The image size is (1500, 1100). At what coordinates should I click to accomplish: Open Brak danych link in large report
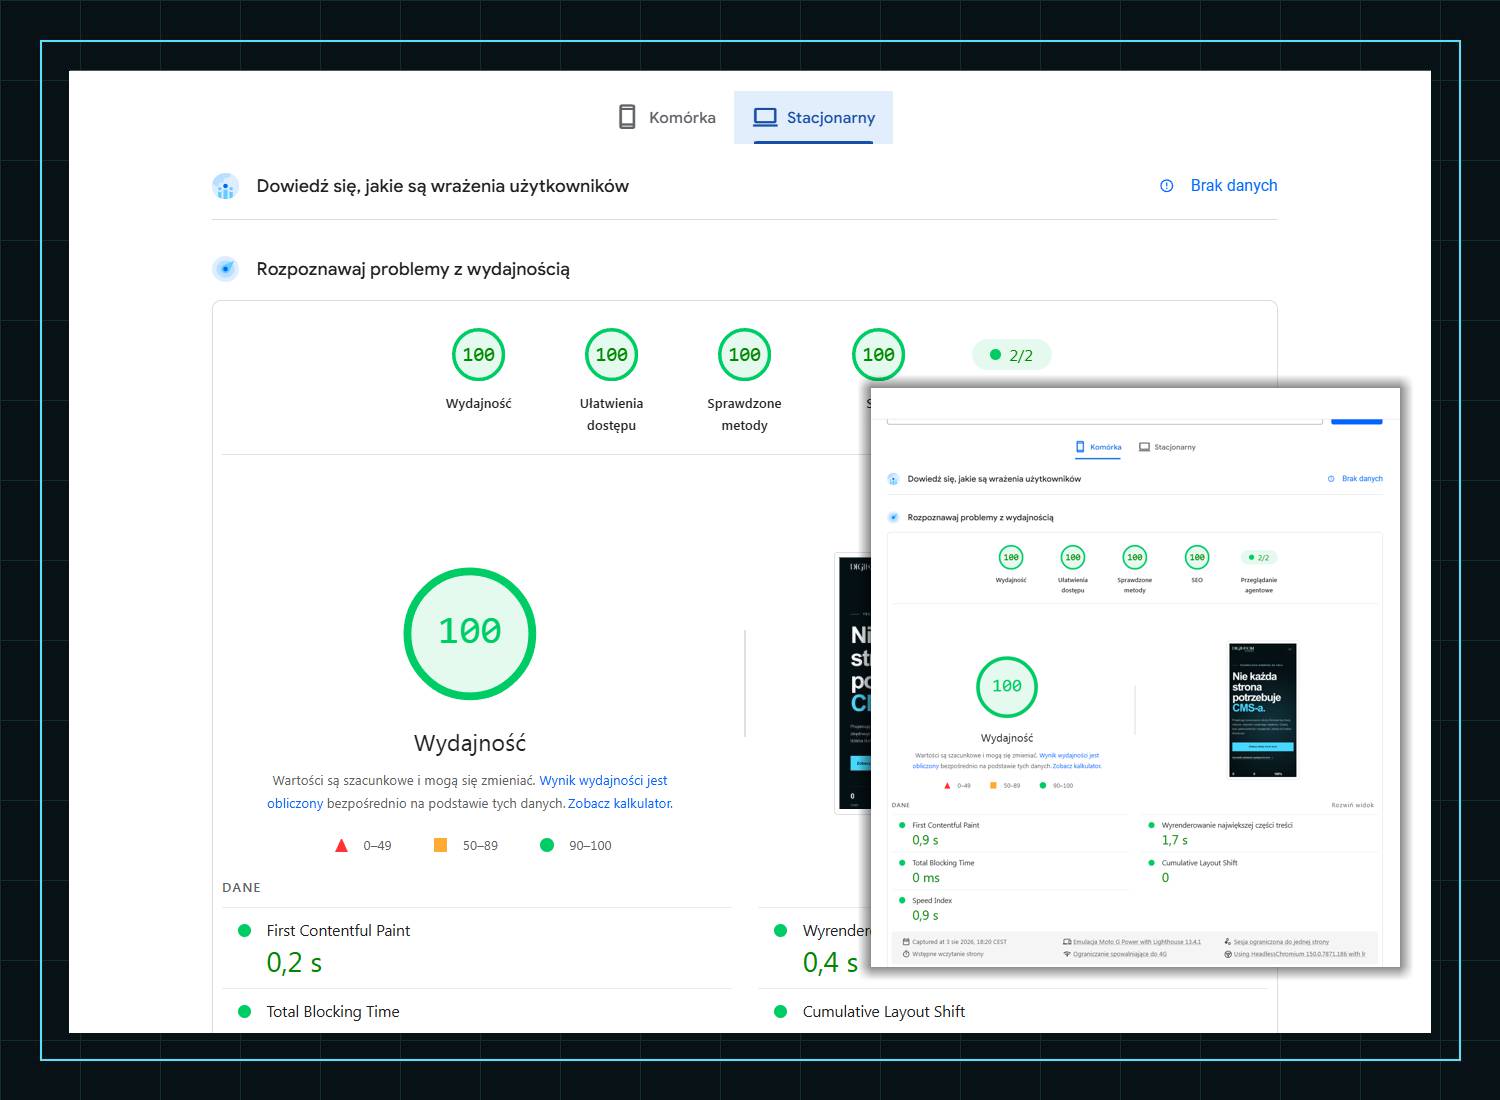point(1233,185)
